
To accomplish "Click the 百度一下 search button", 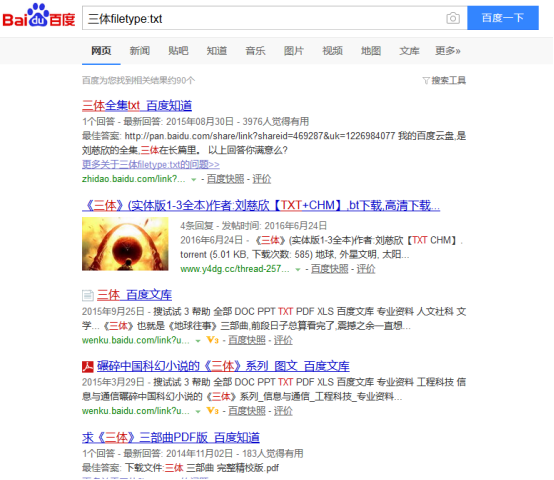I will point(503,18).
